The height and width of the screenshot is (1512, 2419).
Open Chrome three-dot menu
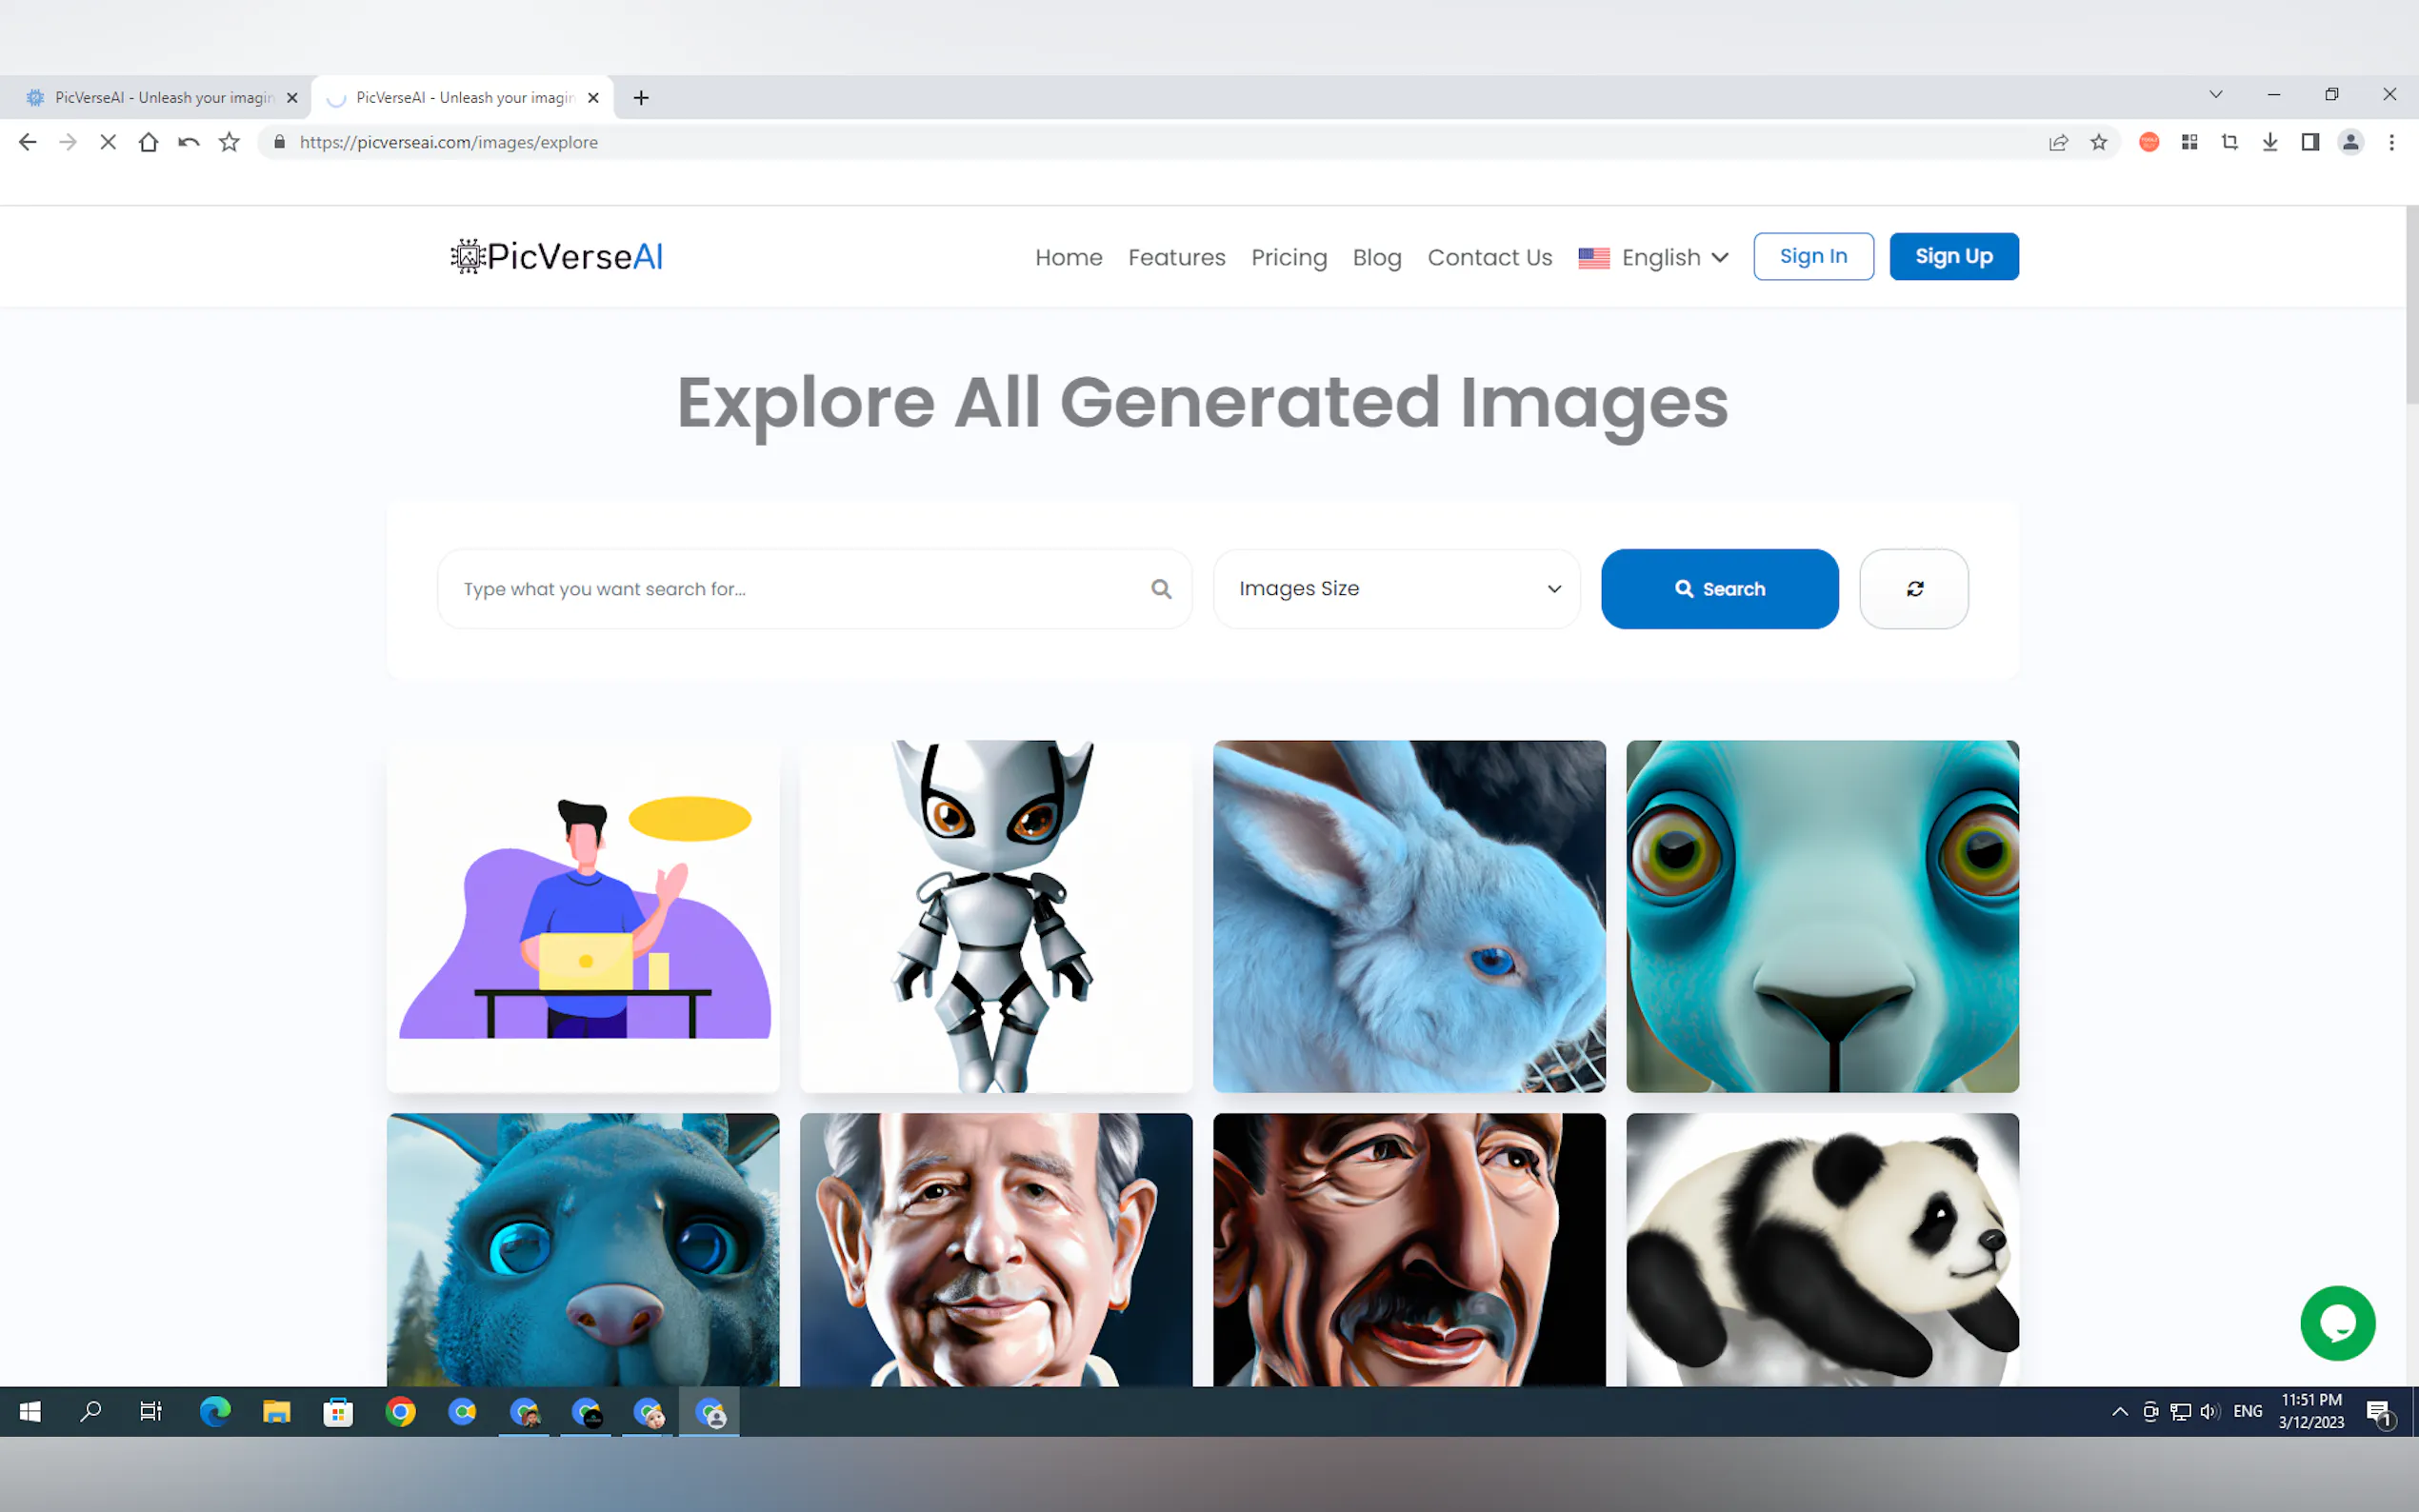(2391, 142)
